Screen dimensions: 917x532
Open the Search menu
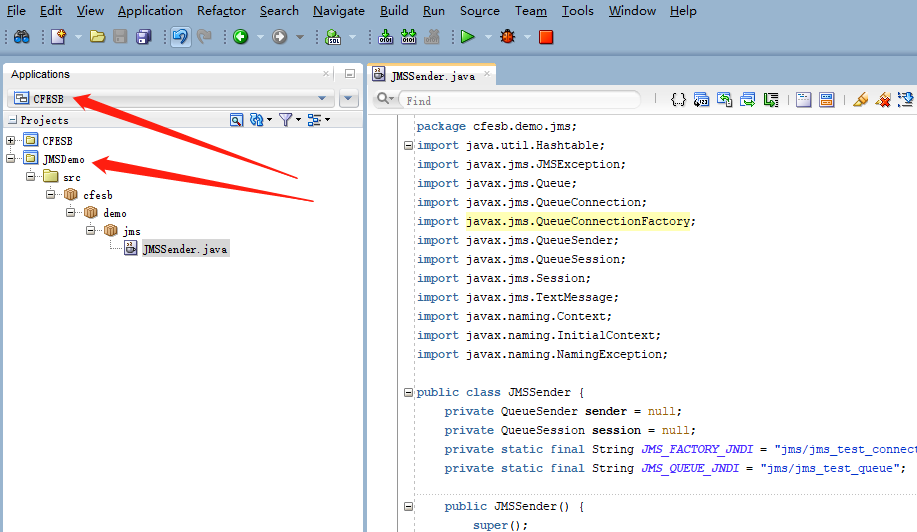coord(279,11)
